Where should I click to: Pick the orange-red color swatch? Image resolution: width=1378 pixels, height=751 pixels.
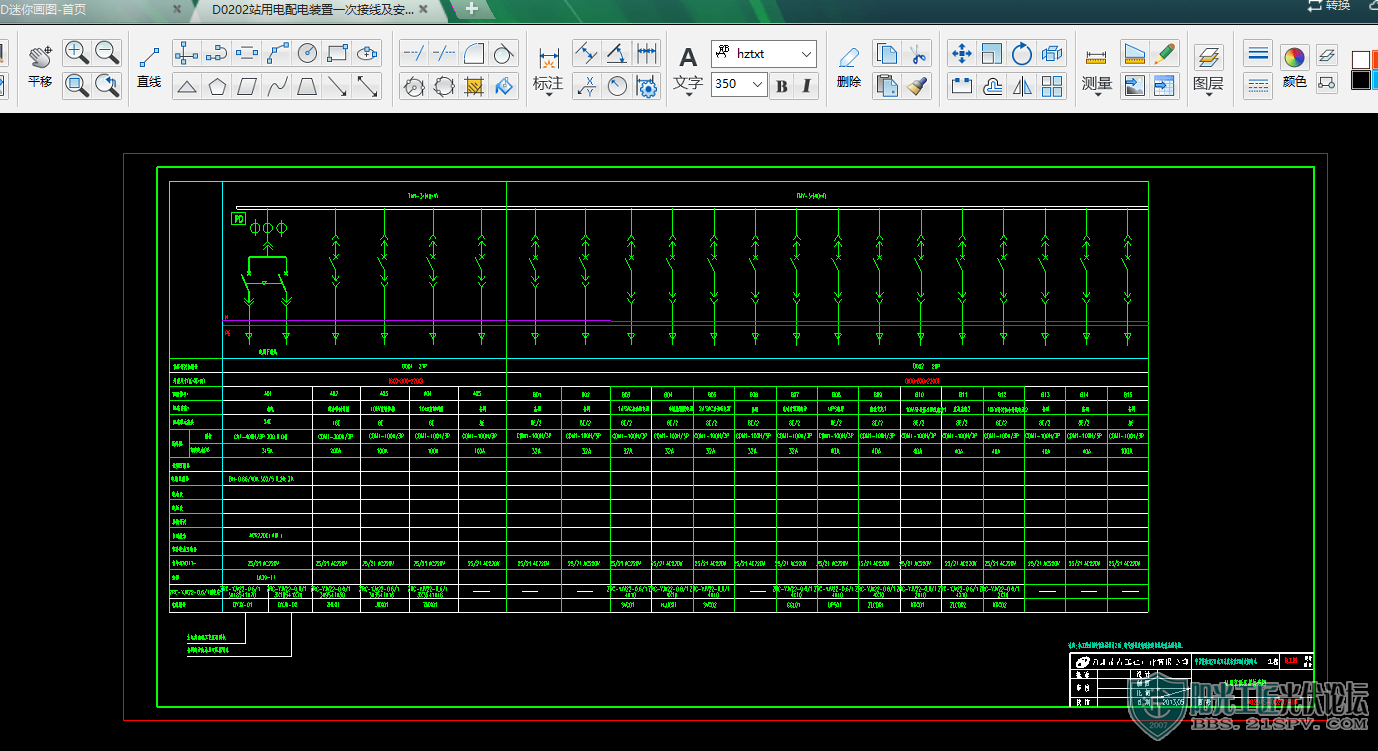1375,60
